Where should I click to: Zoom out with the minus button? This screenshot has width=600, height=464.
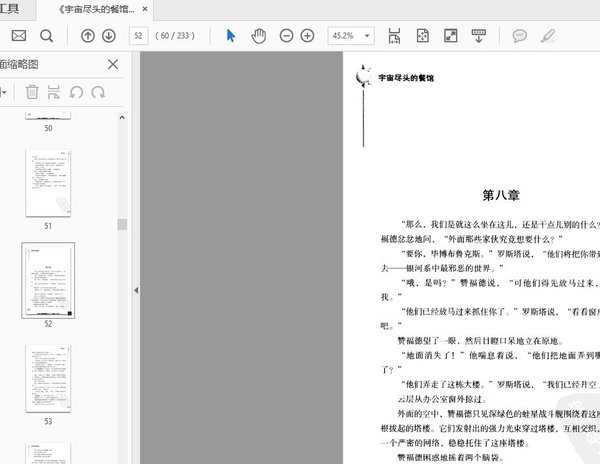pos(286,36)
